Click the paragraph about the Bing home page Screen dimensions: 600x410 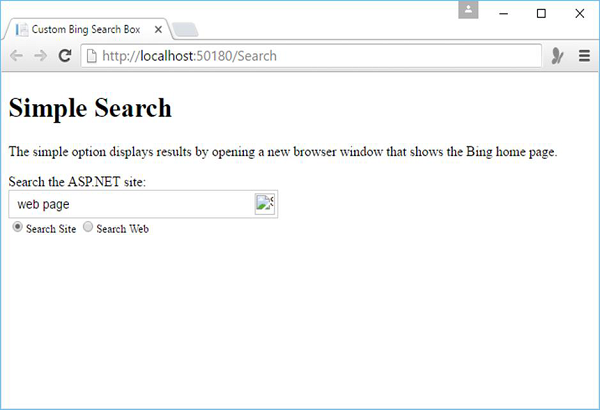[283, 152]
